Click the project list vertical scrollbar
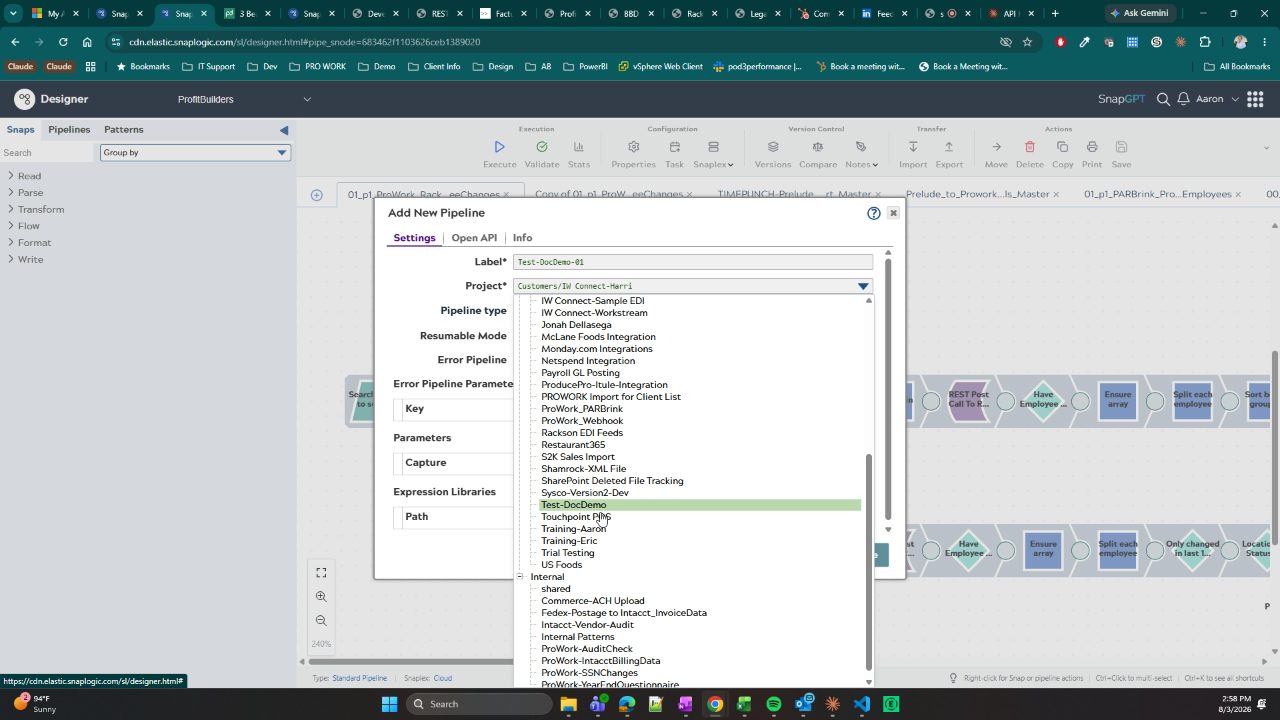This screenshot has width=1280, height=720. (868, 560)
